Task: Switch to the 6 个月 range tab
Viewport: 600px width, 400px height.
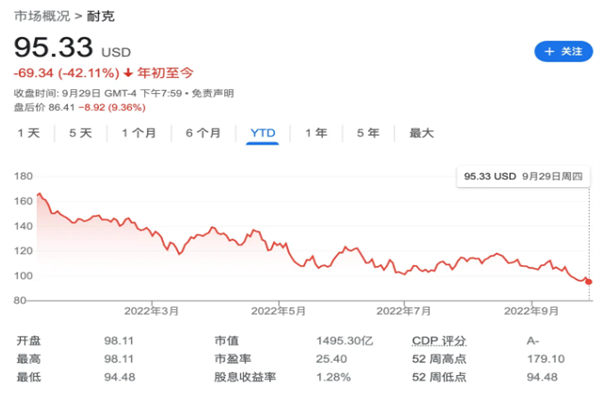Action: (203, 133)
